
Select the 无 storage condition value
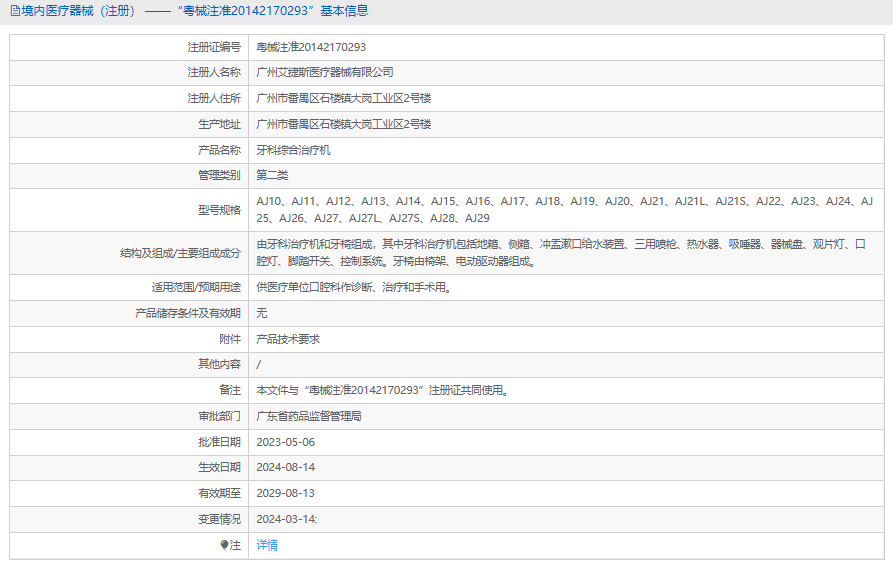click(x=261, y=313)
